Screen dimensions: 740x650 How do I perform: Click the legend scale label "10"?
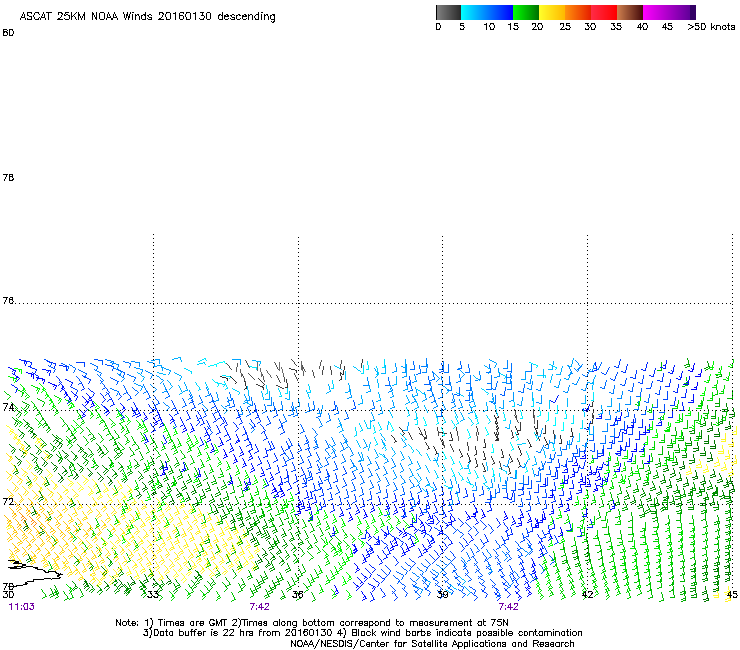pyautogui.click(x=489, y=27)
